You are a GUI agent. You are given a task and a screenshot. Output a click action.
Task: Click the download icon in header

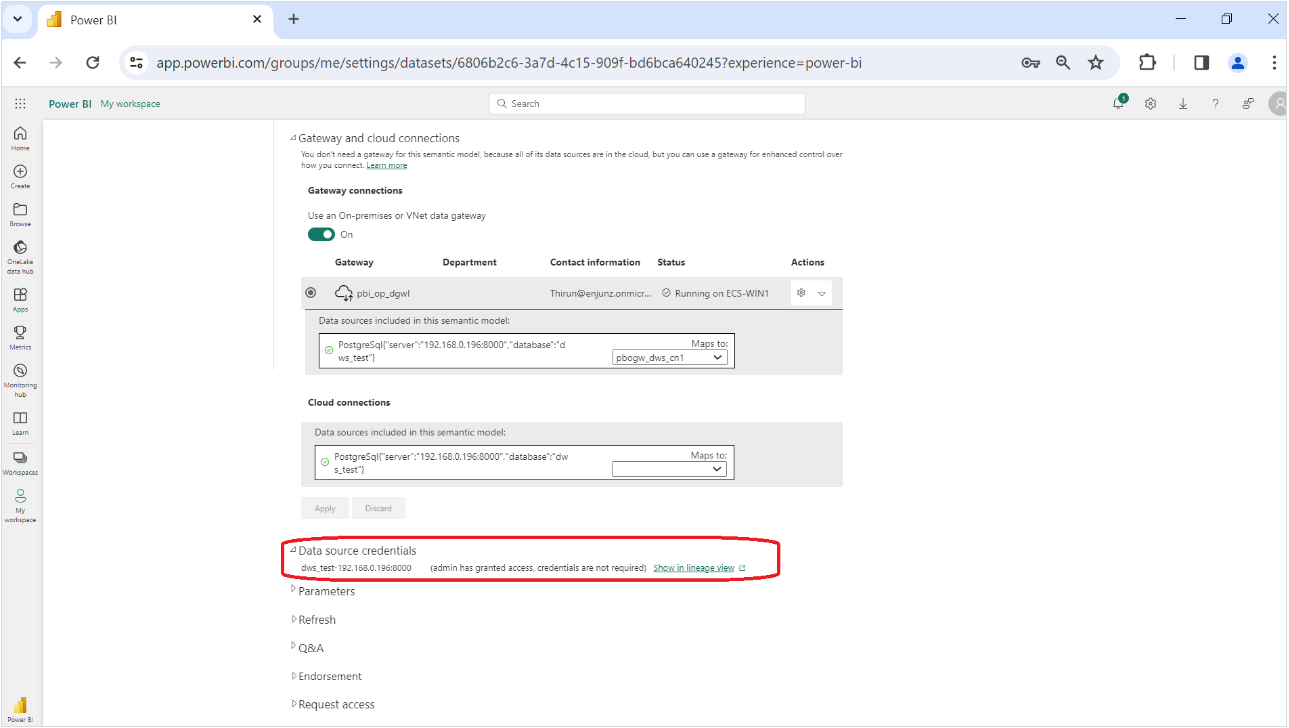(x=1183, y=104)
